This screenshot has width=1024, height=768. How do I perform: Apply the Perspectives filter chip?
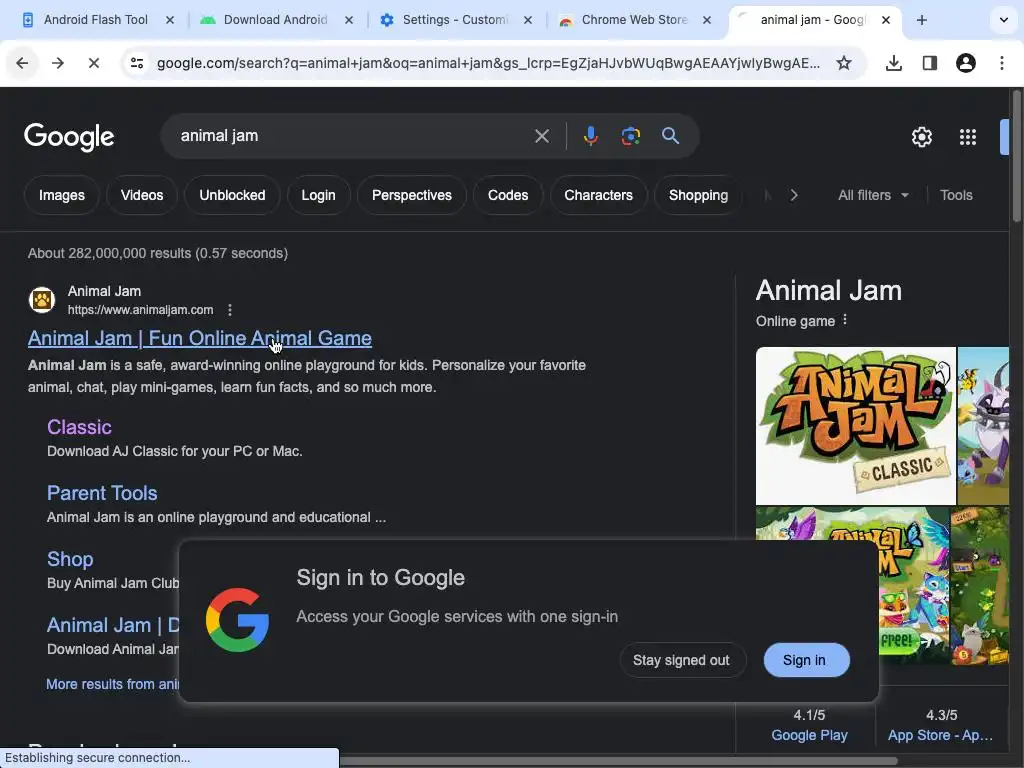[411, 195]
